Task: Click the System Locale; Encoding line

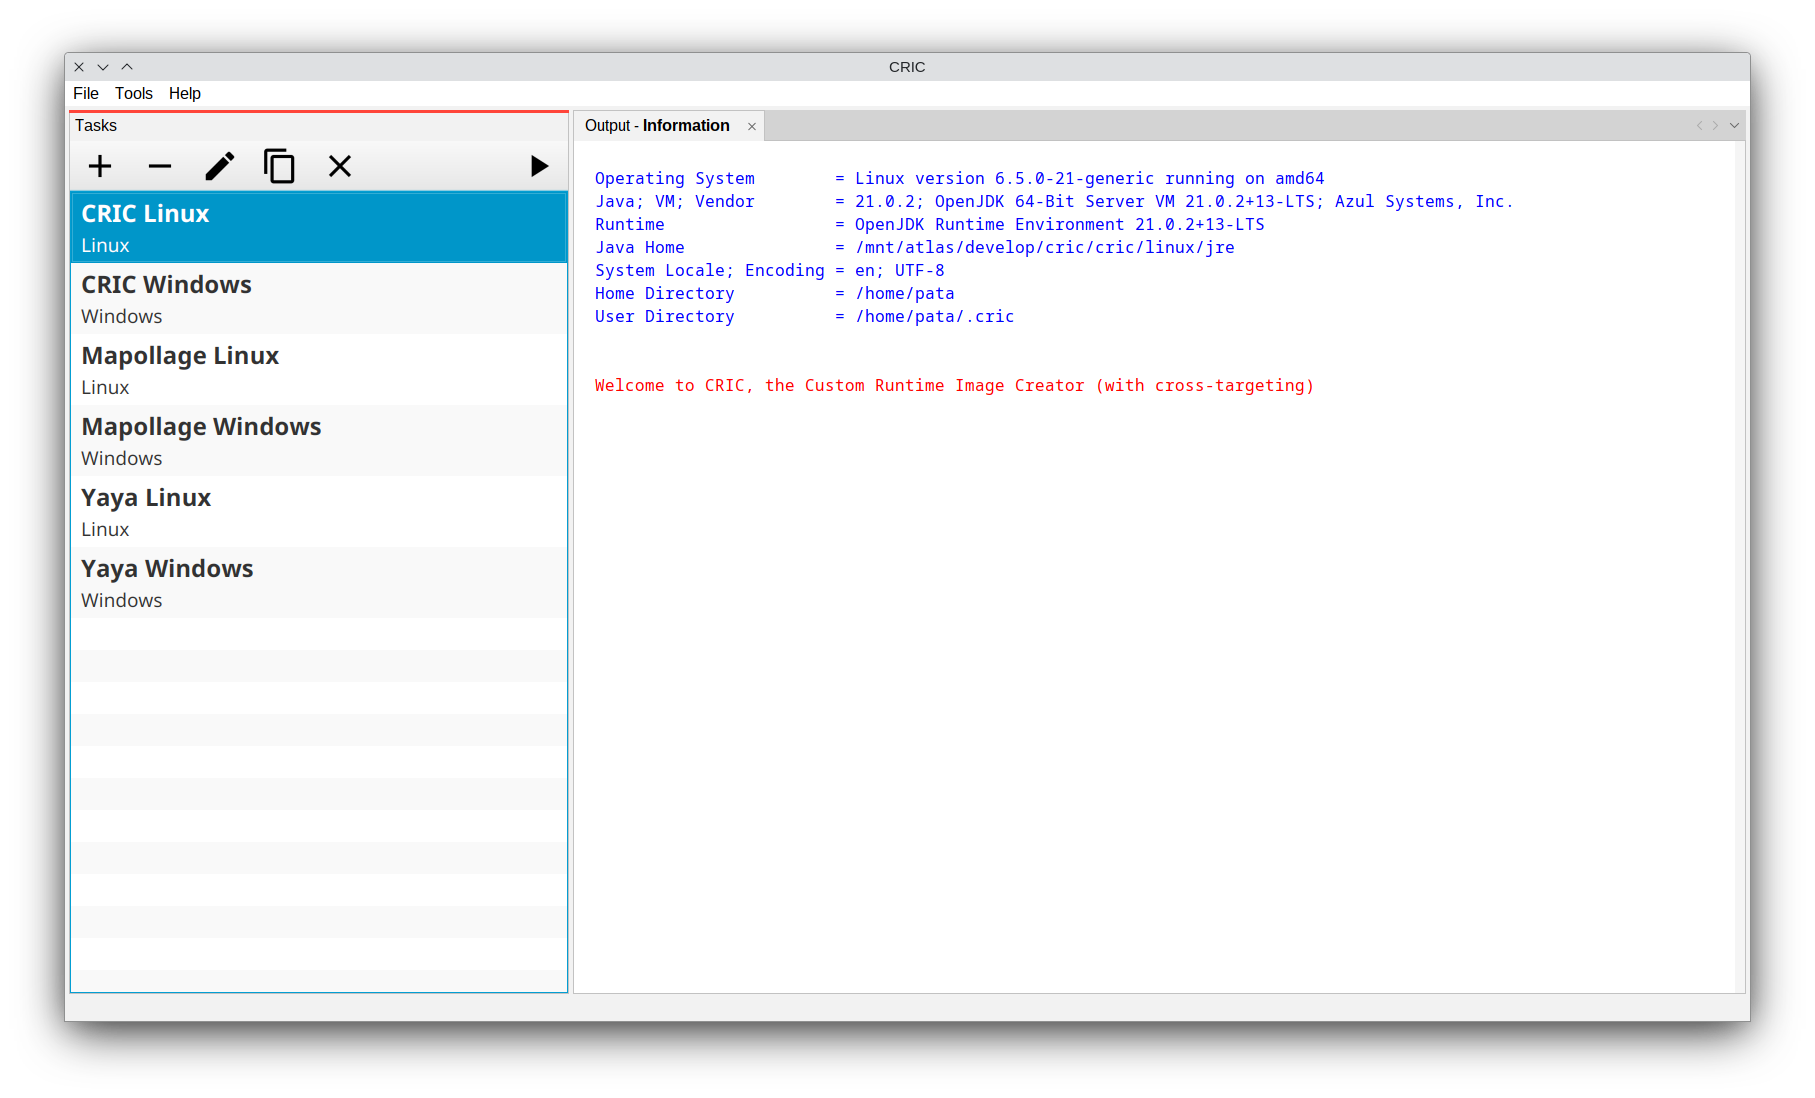Action: pyautogui.click(x=769, y=271)
